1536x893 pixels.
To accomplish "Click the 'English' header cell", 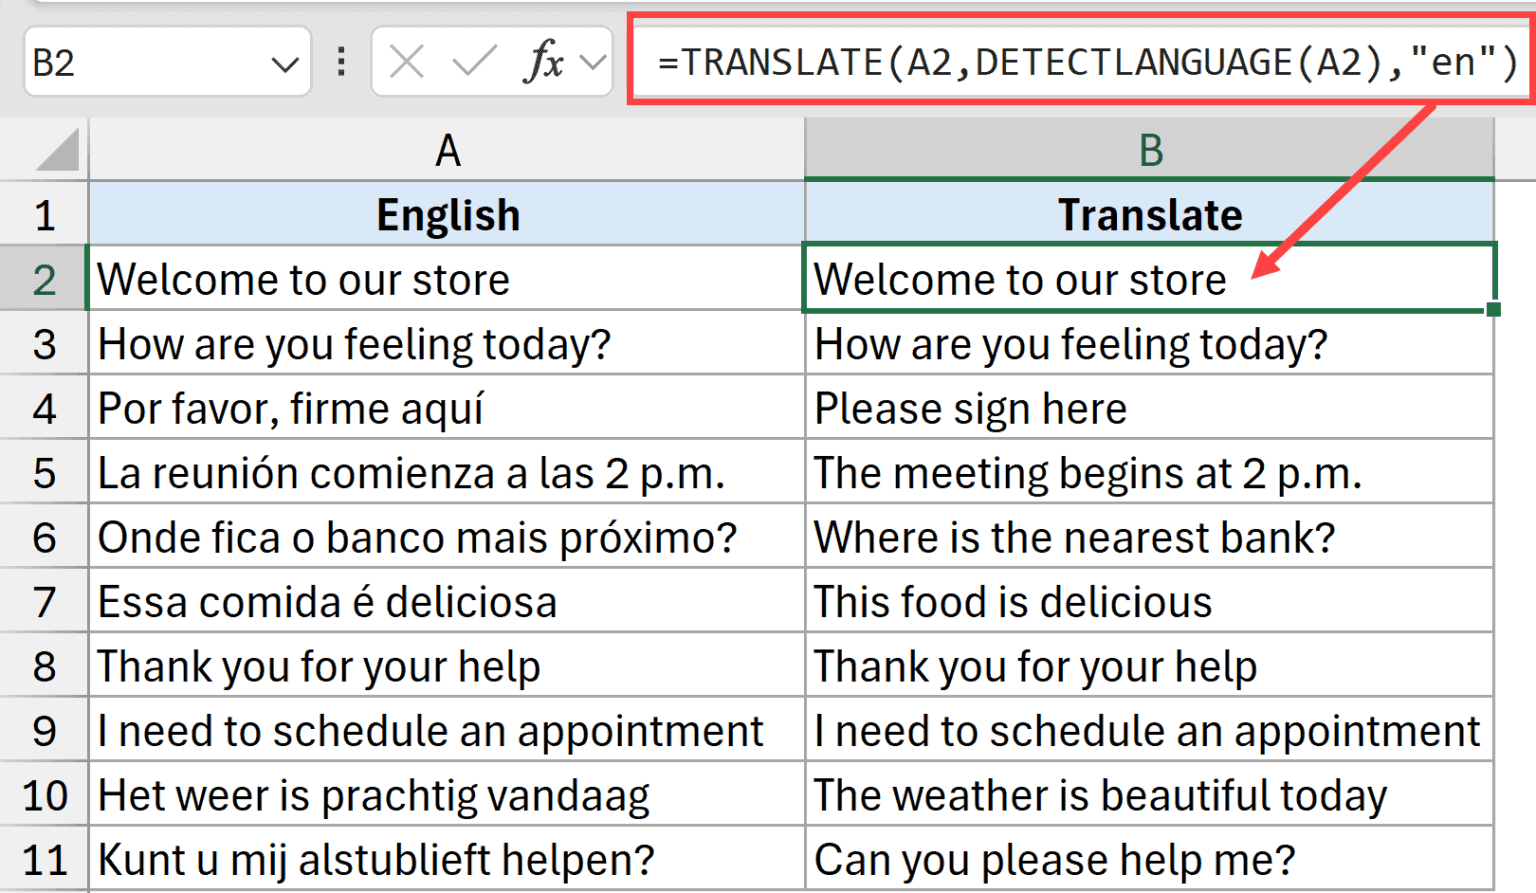I will (447, 214).
